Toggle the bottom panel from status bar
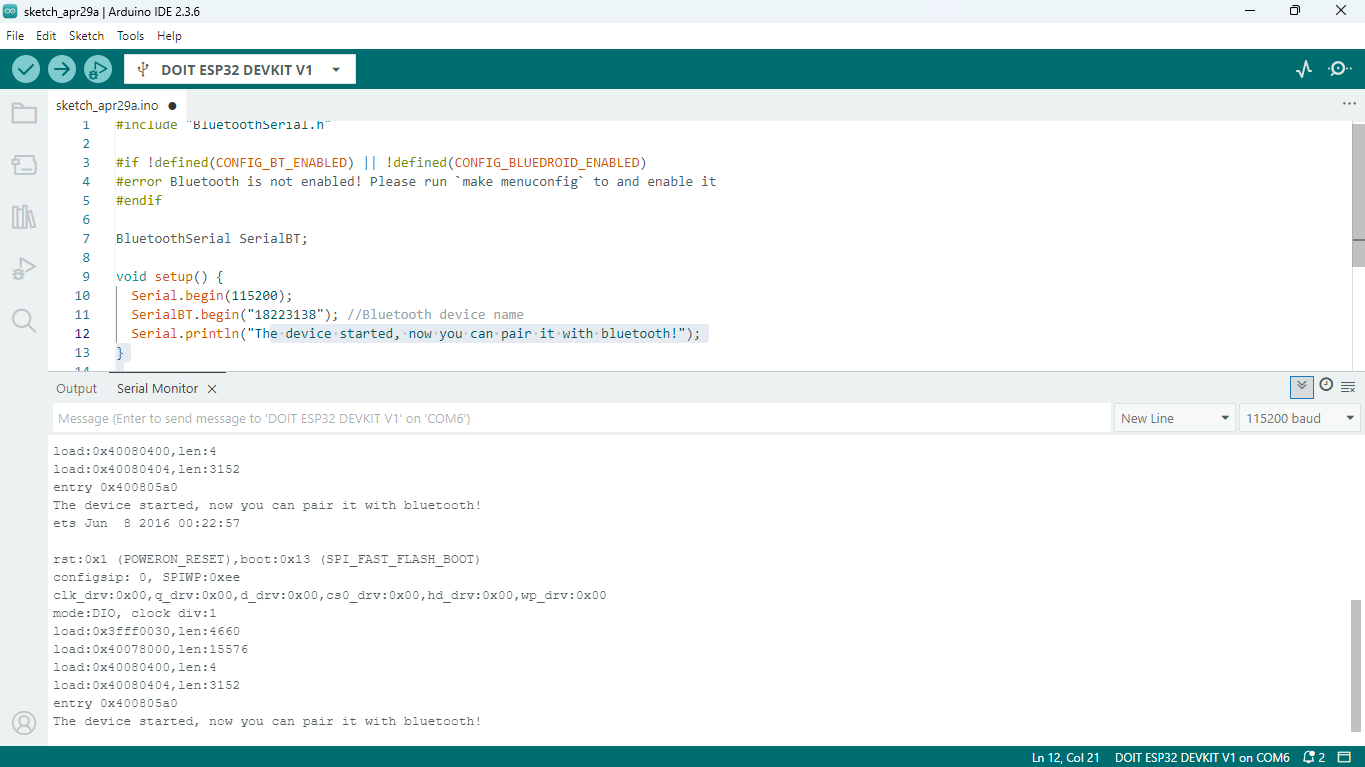1365x767 pixels. point(1345,757)
